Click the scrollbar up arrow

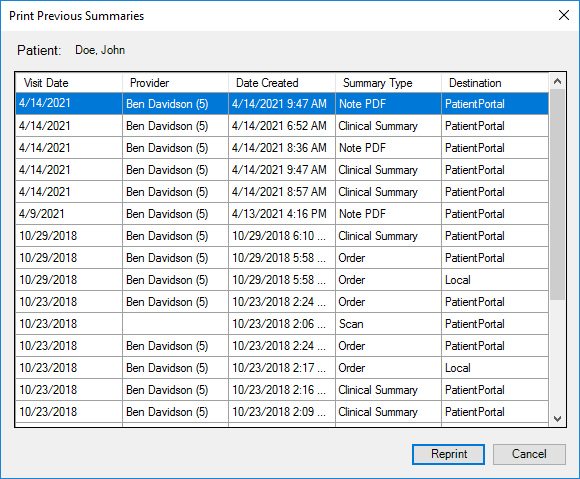[557, 82]
